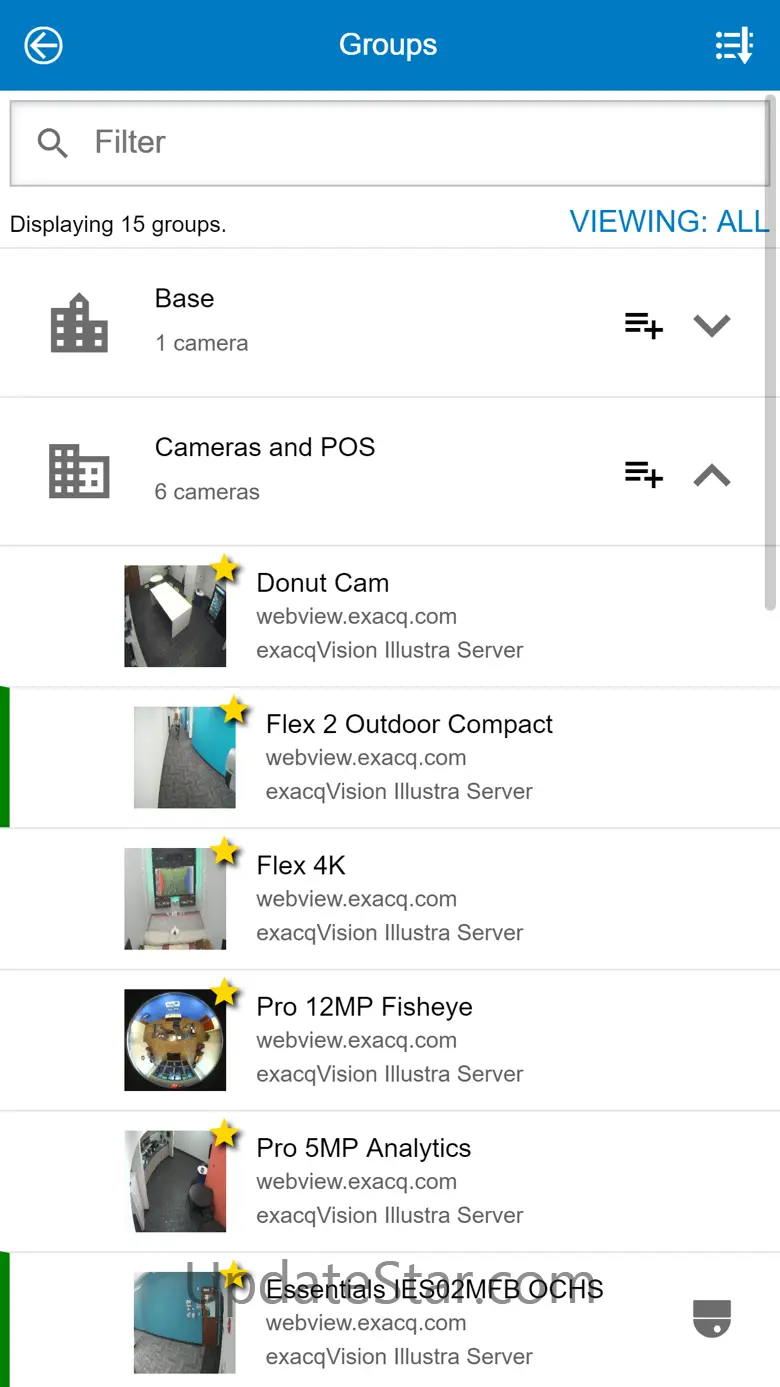Image resolution: width=780 pixels, height=1387 pixels.
Task: Select Flex 2 Outdoor Compact camera
Action: (x=408, y=724)
